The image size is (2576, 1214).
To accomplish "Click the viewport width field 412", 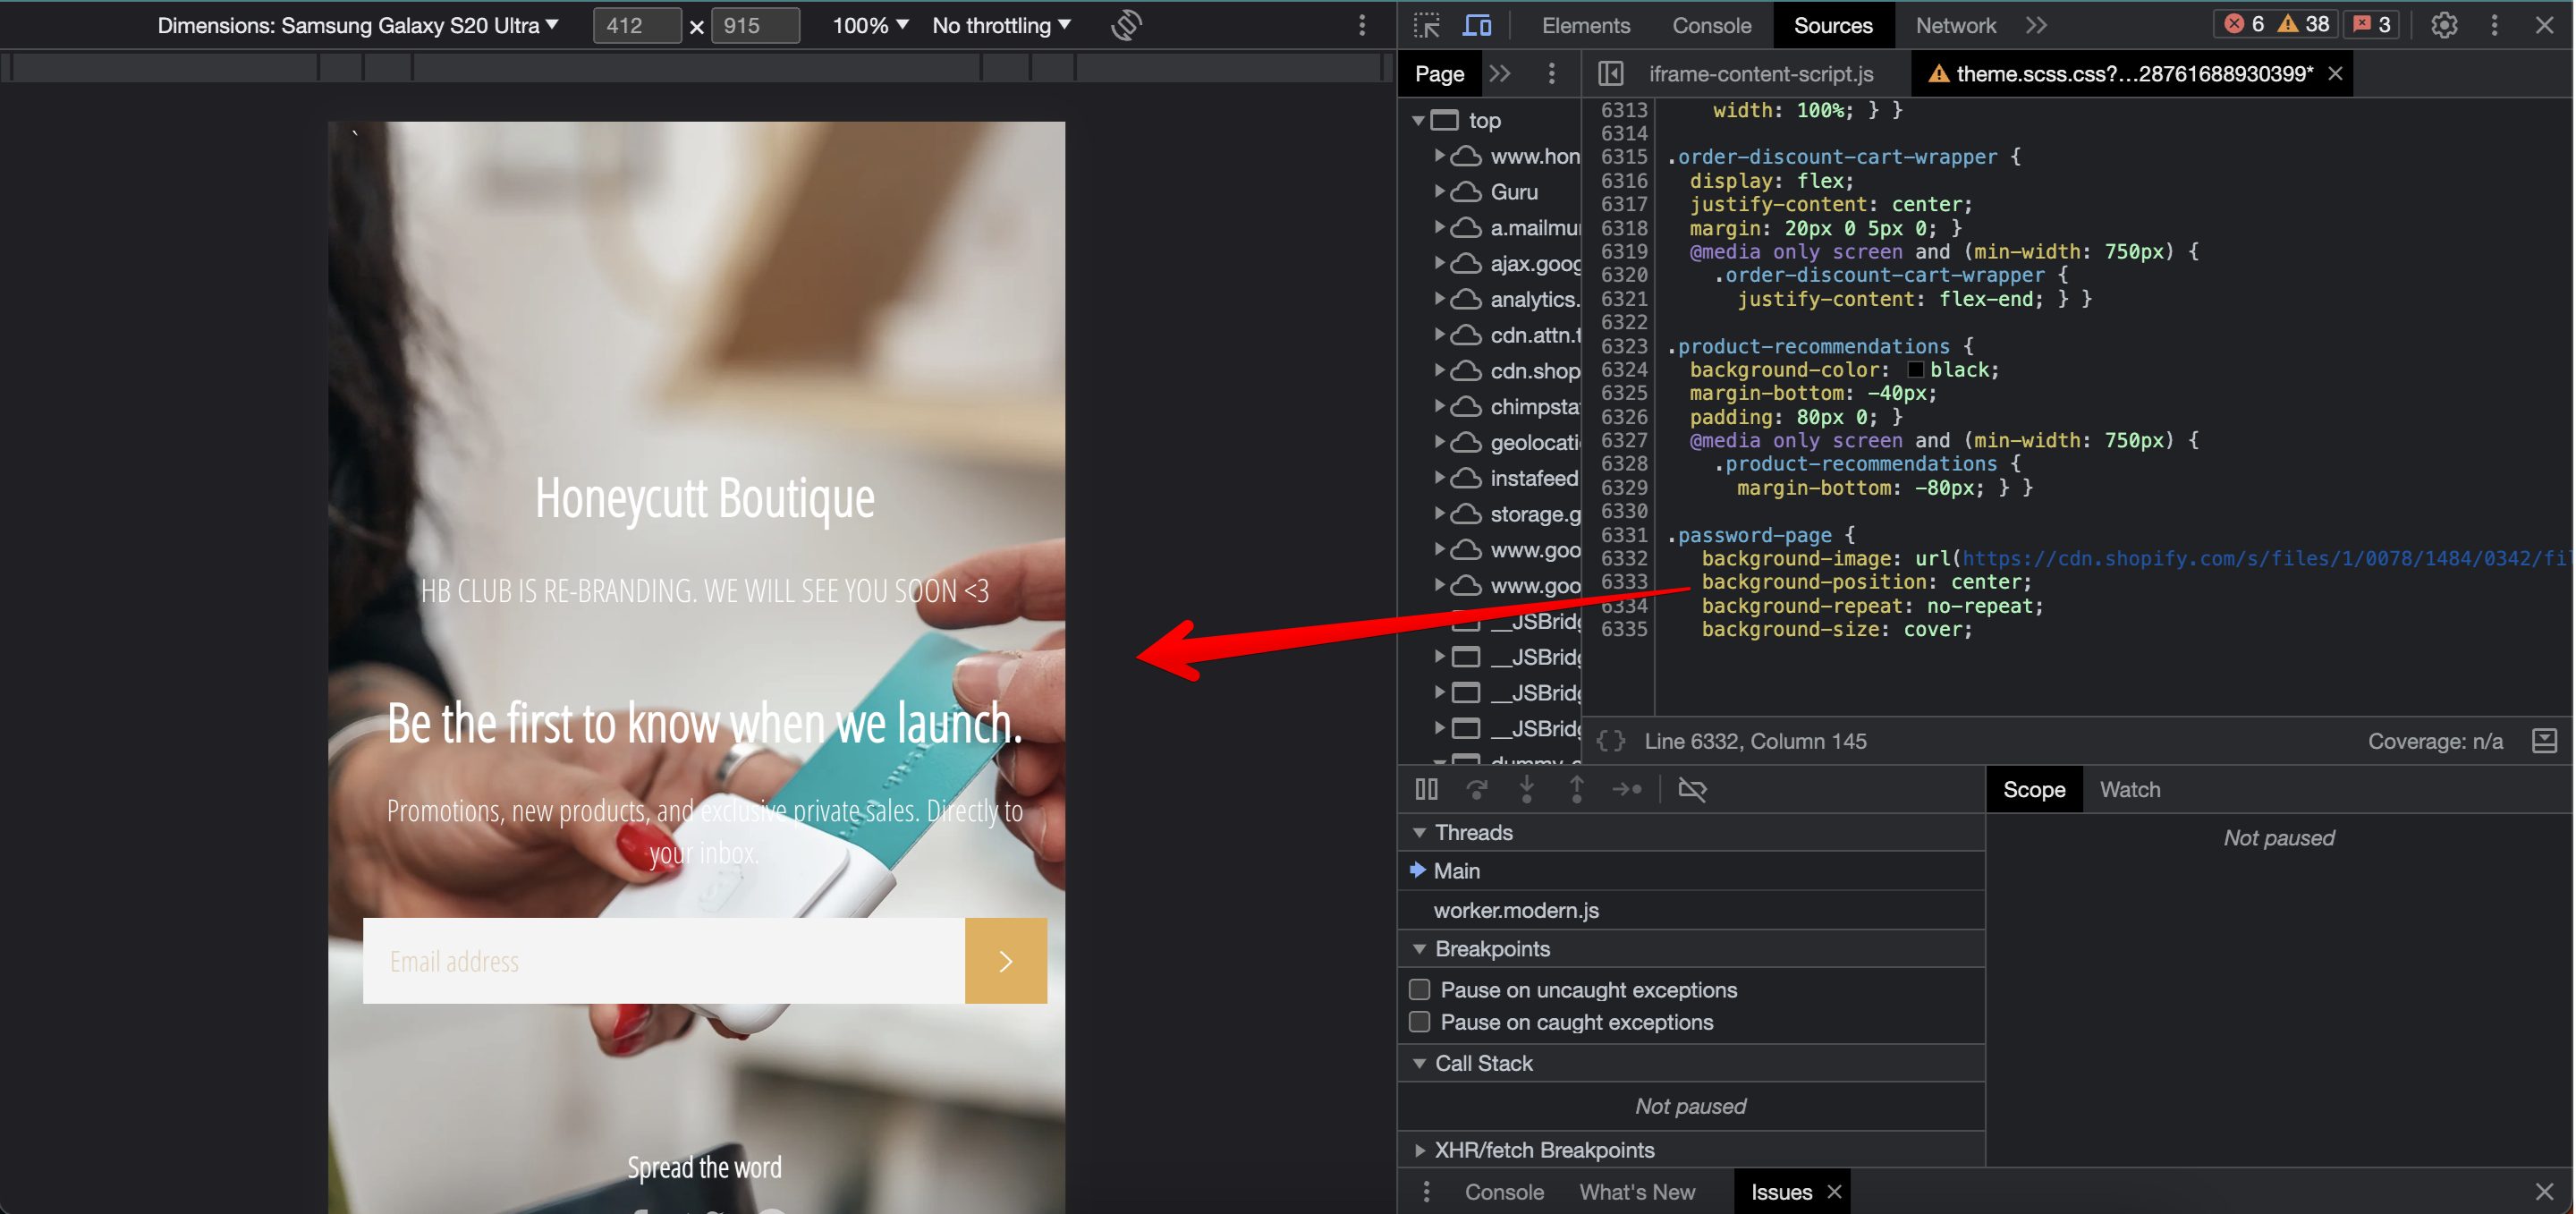I will pyautogui.click(x=637, y=25).
